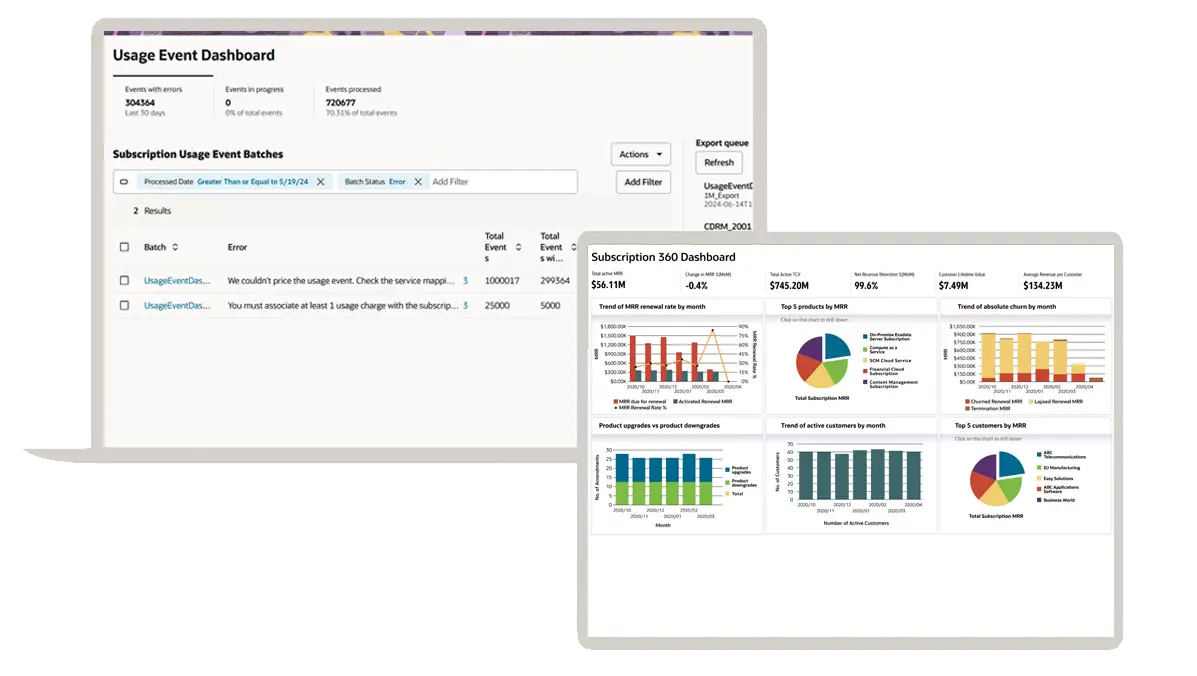
Task: Click the filter search icon in filter bar
Action: (x=124, y=182)
